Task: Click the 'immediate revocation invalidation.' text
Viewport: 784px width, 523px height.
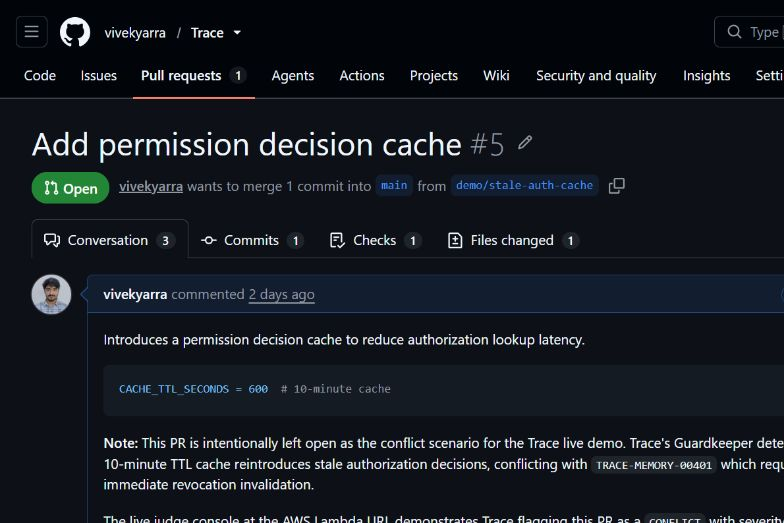Action: [208, 484]
